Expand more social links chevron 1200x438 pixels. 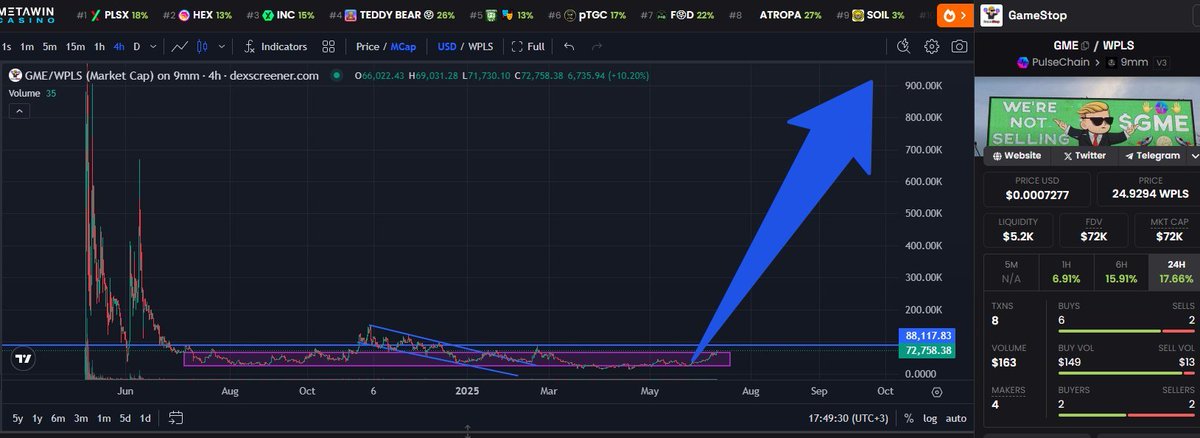click(1194, 156)
